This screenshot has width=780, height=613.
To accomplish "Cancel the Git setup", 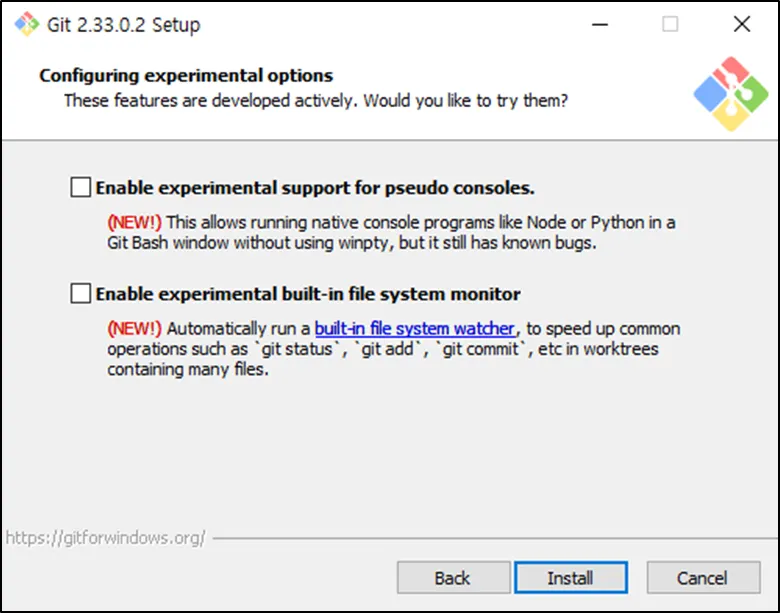I will pos(702,577).
